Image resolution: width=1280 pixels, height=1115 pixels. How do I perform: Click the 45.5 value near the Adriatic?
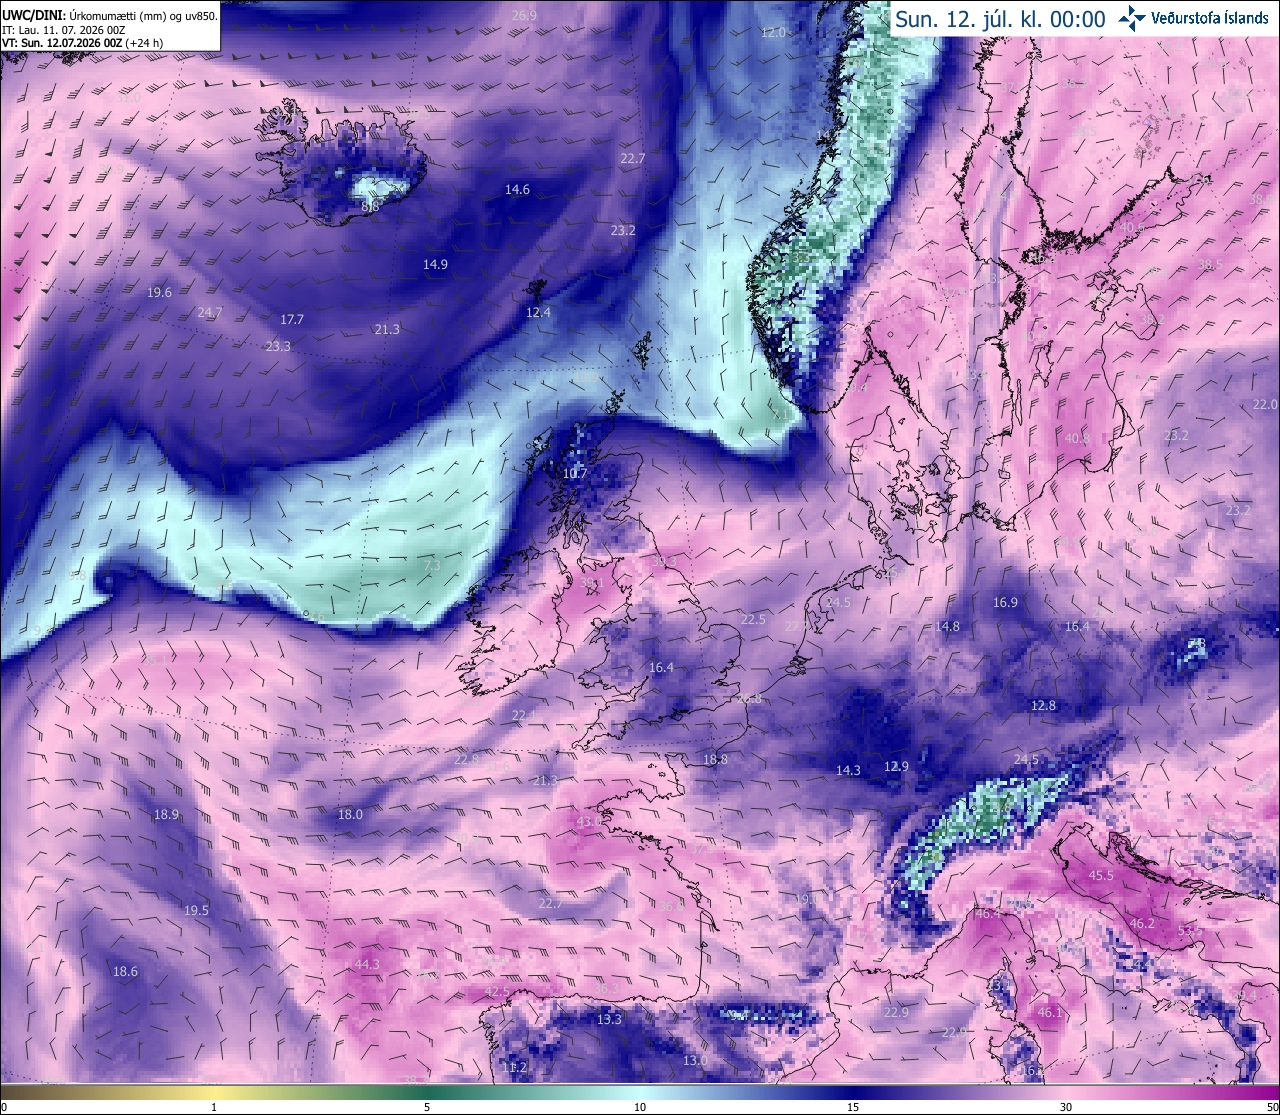pos(1101,875)
